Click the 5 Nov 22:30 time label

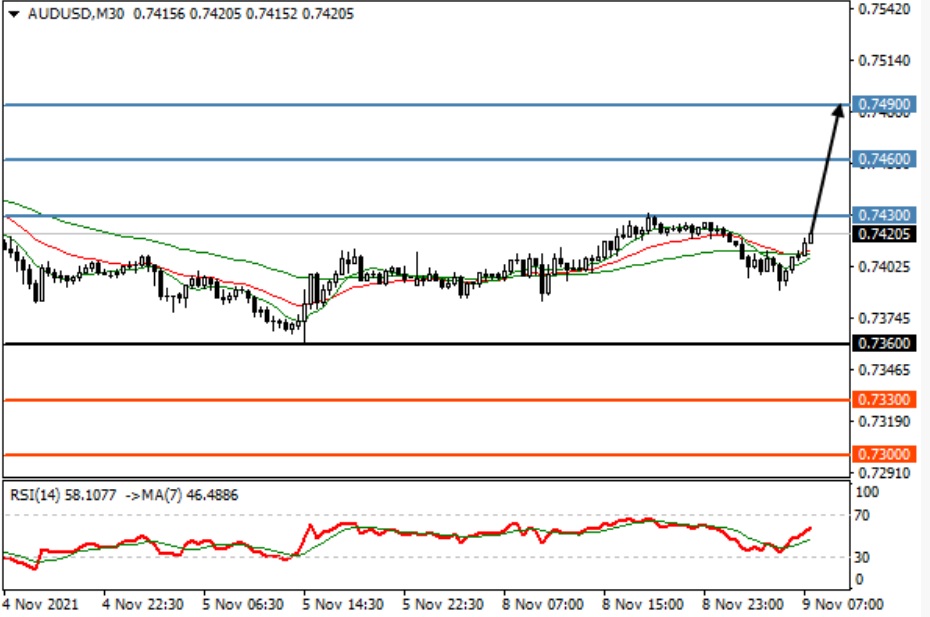[443, 604]
